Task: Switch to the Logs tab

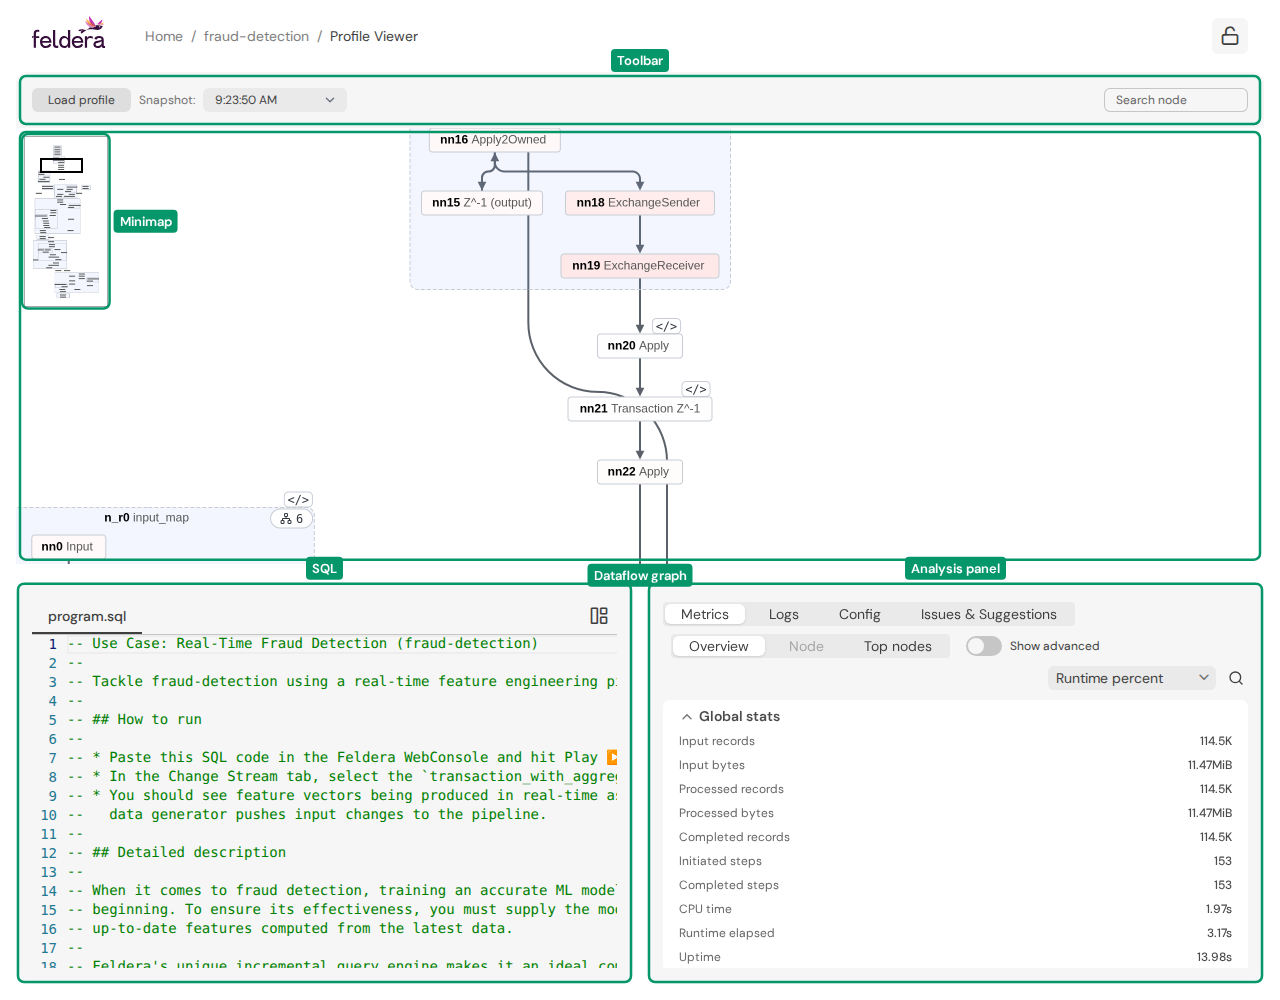Action: click(x=784, y=614)
